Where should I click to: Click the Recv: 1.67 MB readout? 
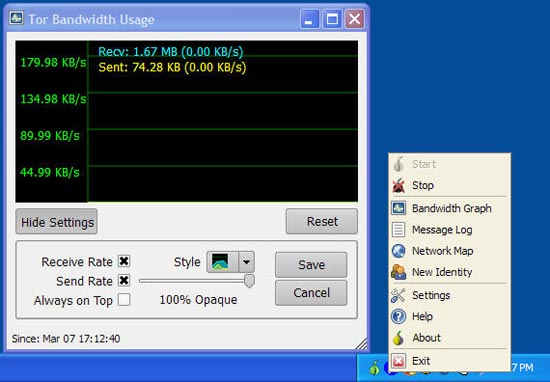(x=170, y=52)
